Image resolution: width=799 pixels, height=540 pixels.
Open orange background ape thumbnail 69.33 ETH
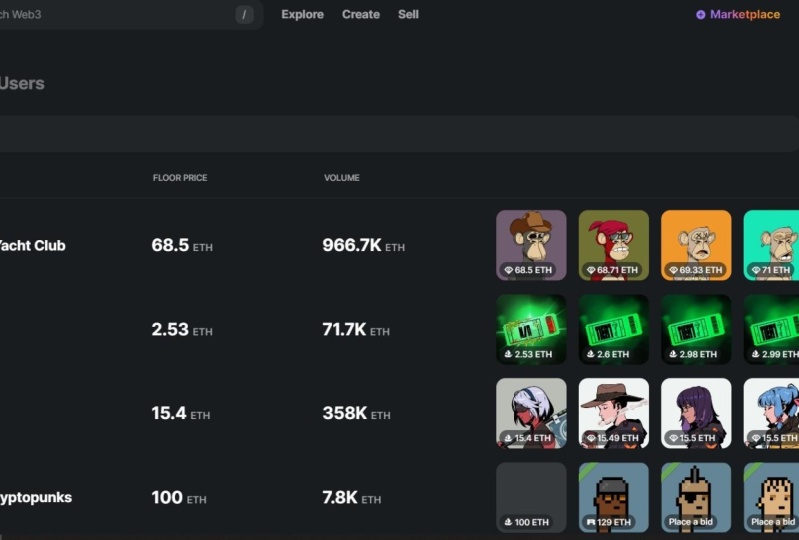[x=696, y=245]
